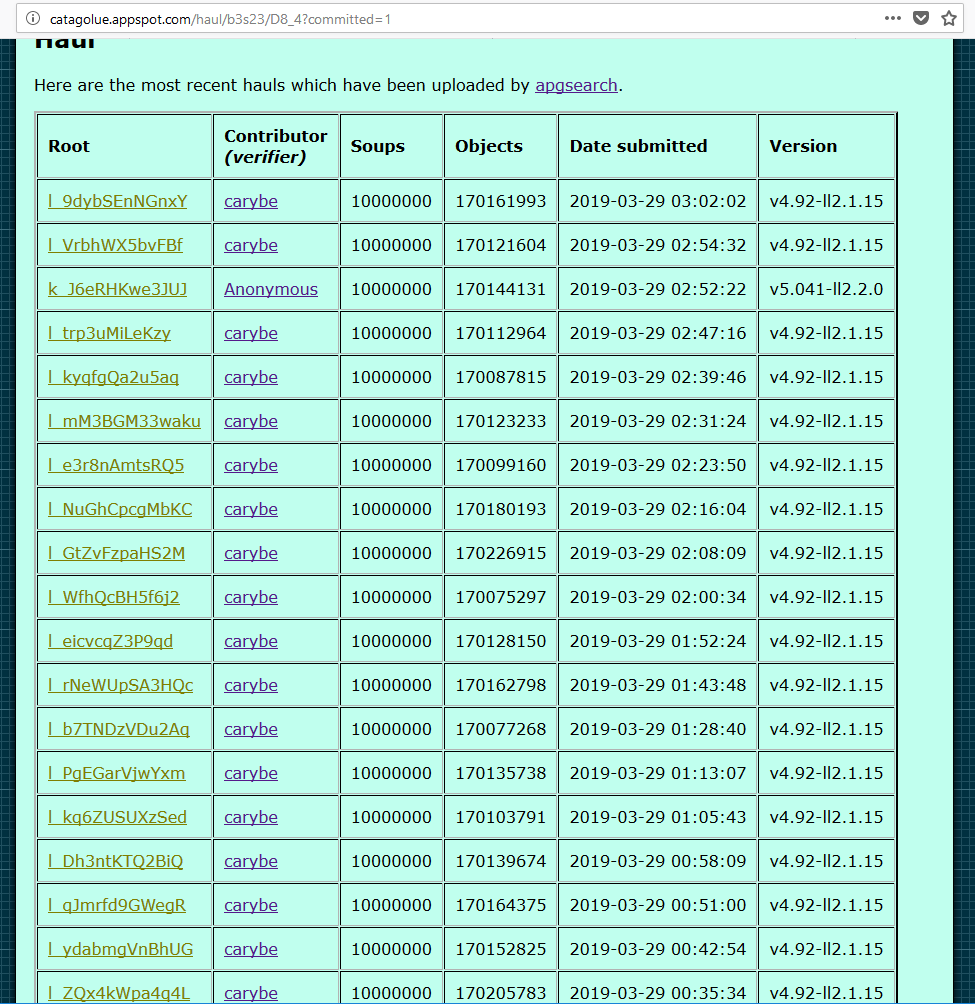Open haul root l_Dh3ntKTQ2BiQ
Screen dimensions: 975x1004
[115, 861]
